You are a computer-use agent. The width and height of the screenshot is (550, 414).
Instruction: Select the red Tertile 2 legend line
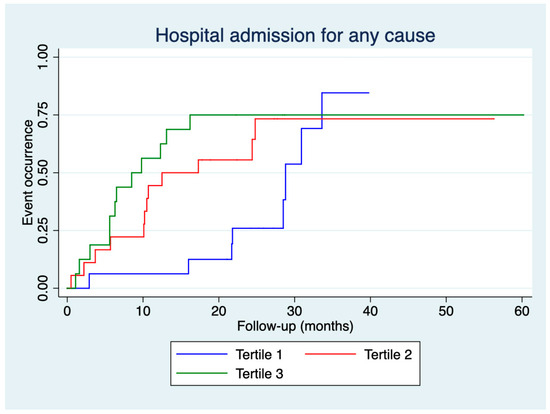[330, 354]
